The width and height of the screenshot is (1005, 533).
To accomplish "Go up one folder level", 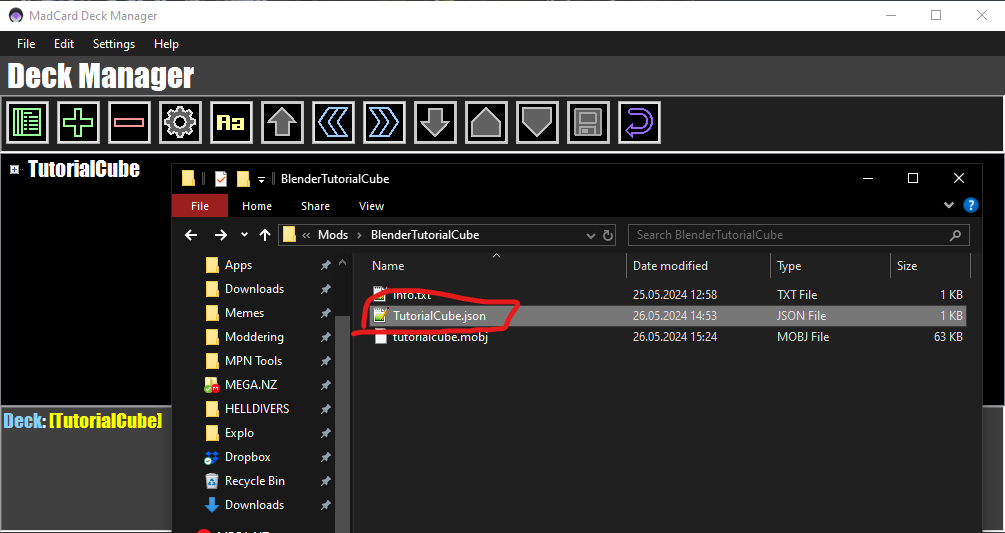I will point(265,235).
